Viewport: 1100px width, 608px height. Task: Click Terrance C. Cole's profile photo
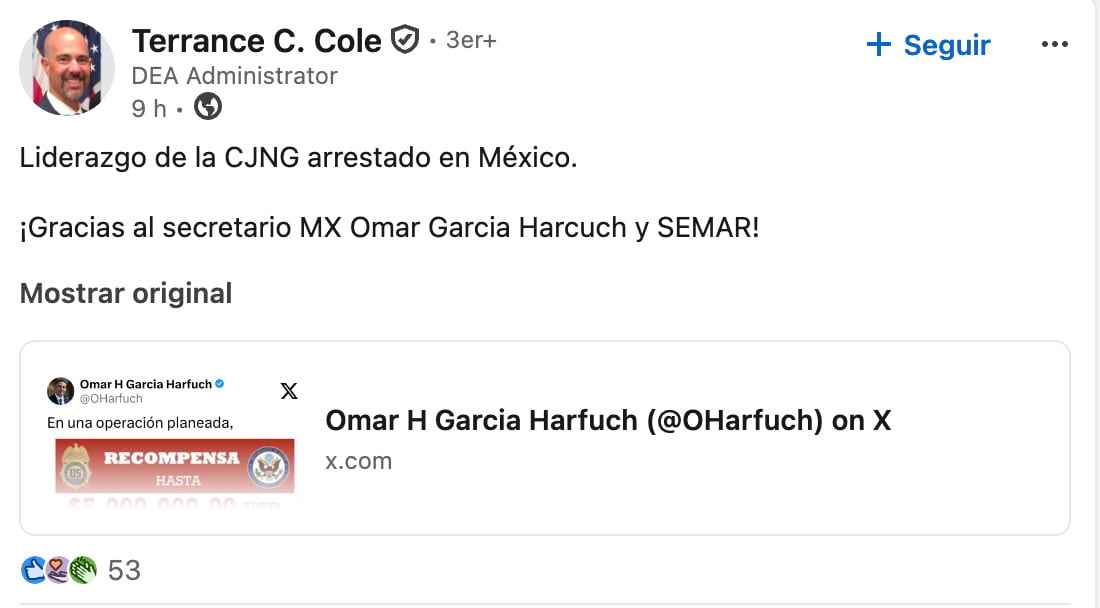67,68
